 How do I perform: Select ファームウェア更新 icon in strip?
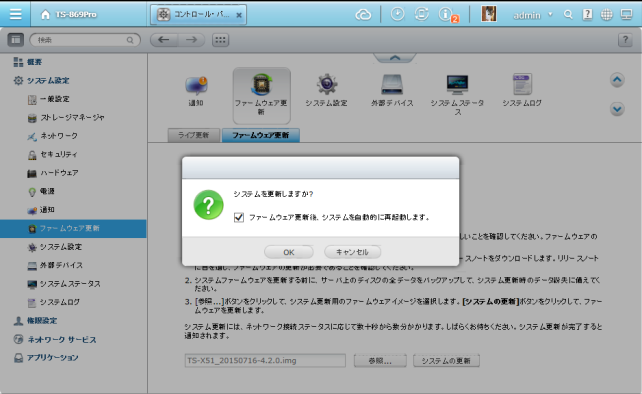click(x=261, y=95)
